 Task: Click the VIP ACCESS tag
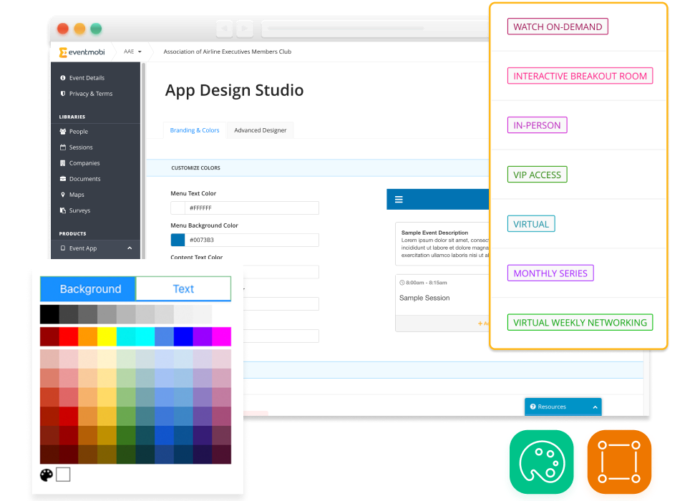tap(537, 175)
